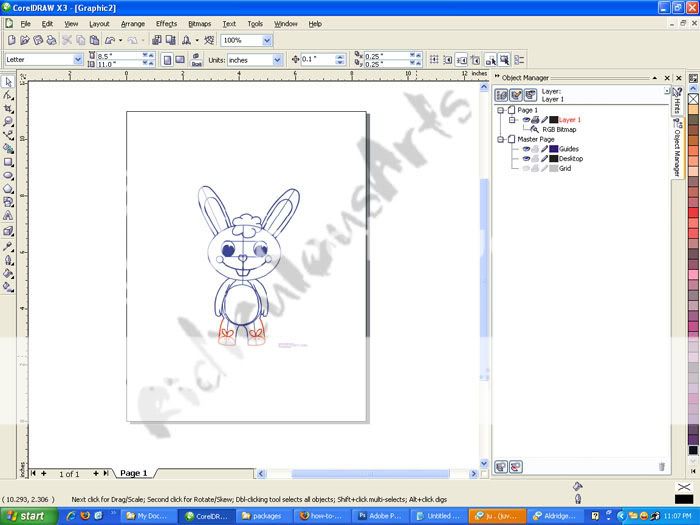Click the Page 1 tab at bottom
Image resolution: width=700 pixels, height=525 pixels.
[x=133, y=473]
